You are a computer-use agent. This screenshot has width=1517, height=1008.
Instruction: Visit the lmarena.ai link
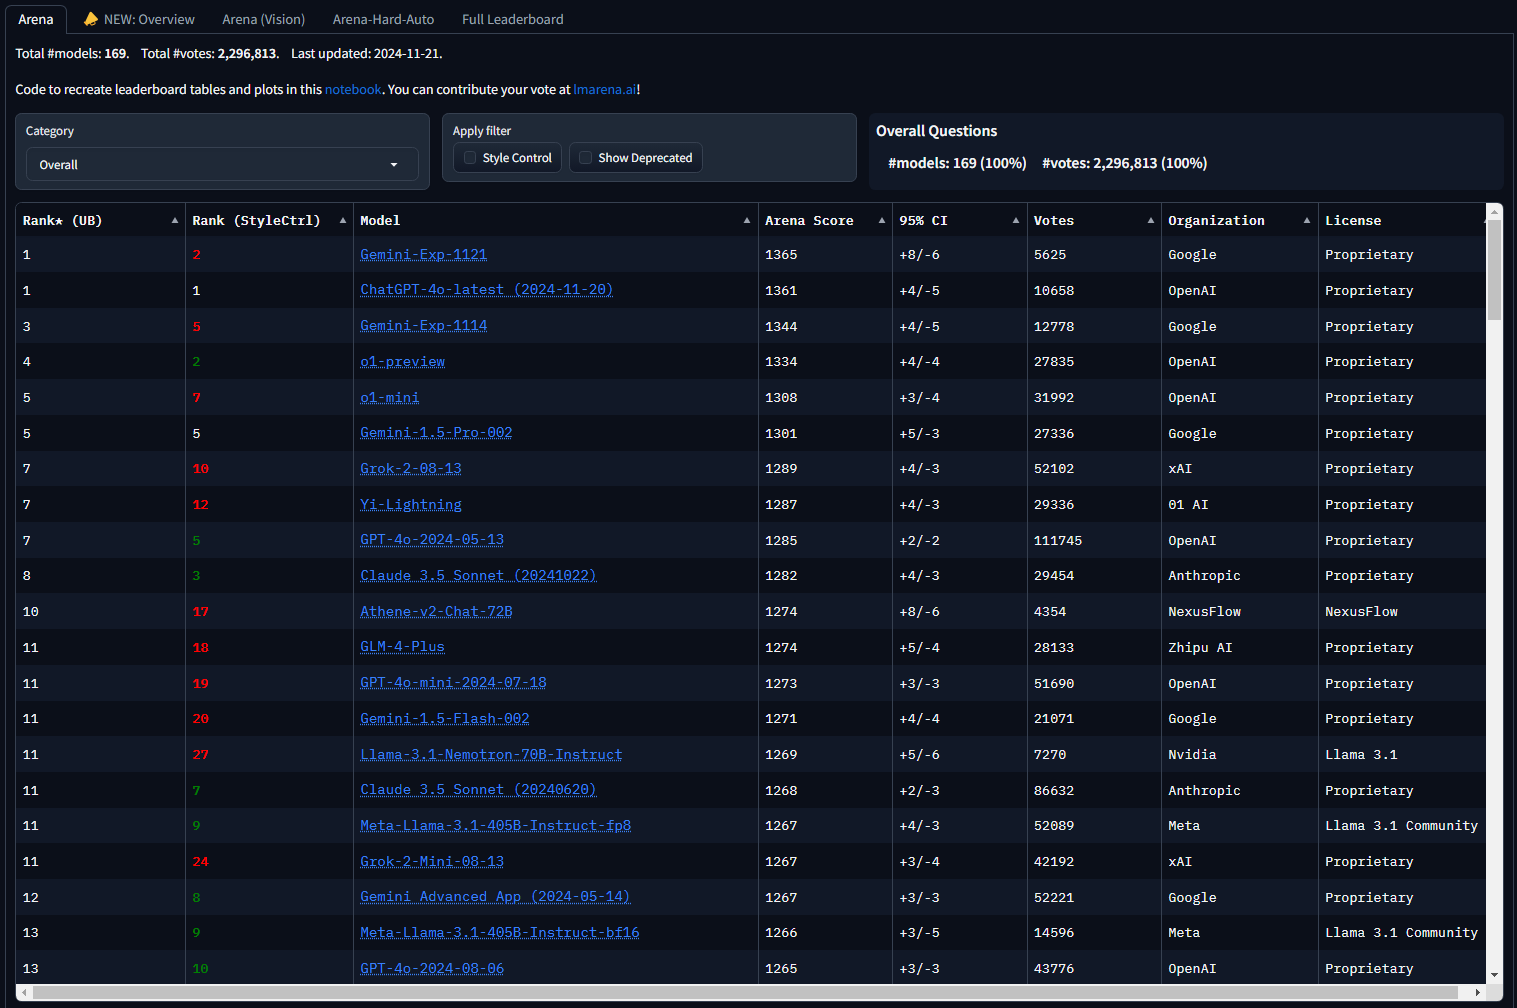tap(603, 89)
